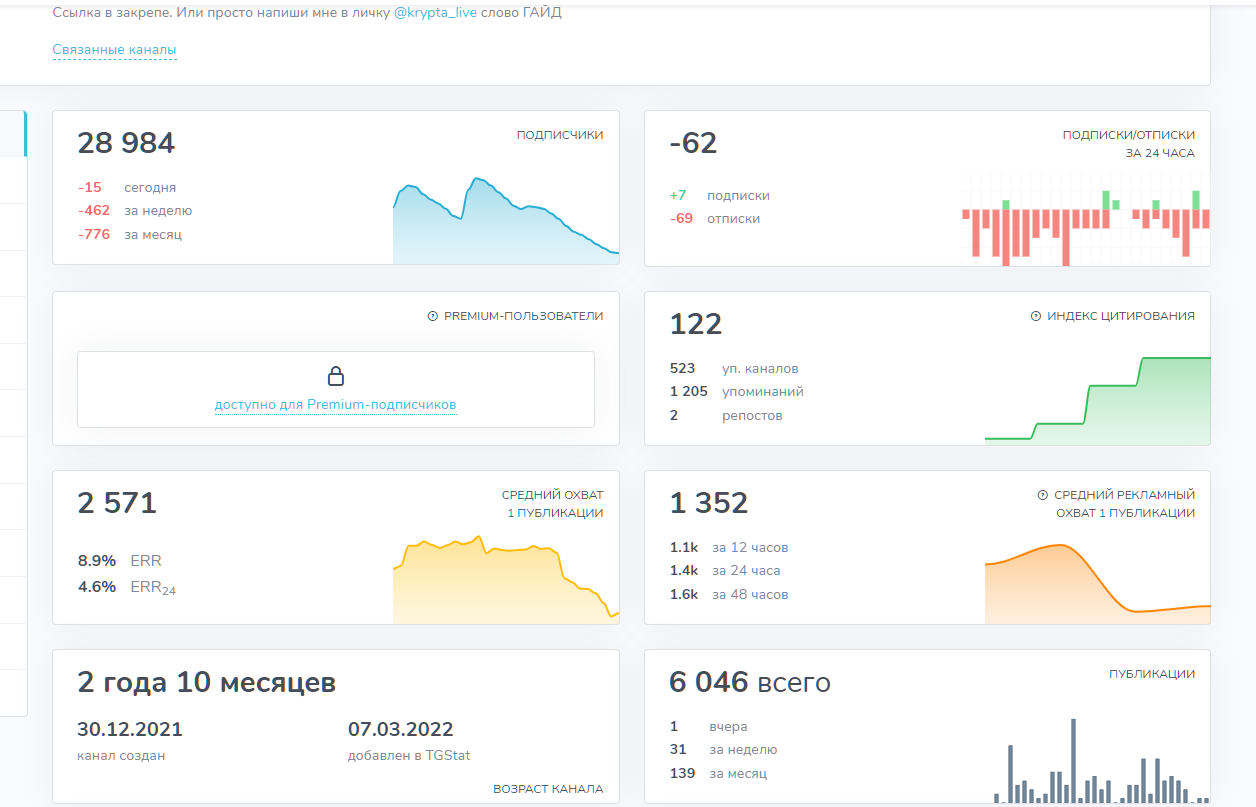Click the 1.4k за 24 часа row
This screenshot has height=807, width=1256.
coord(725,571)
